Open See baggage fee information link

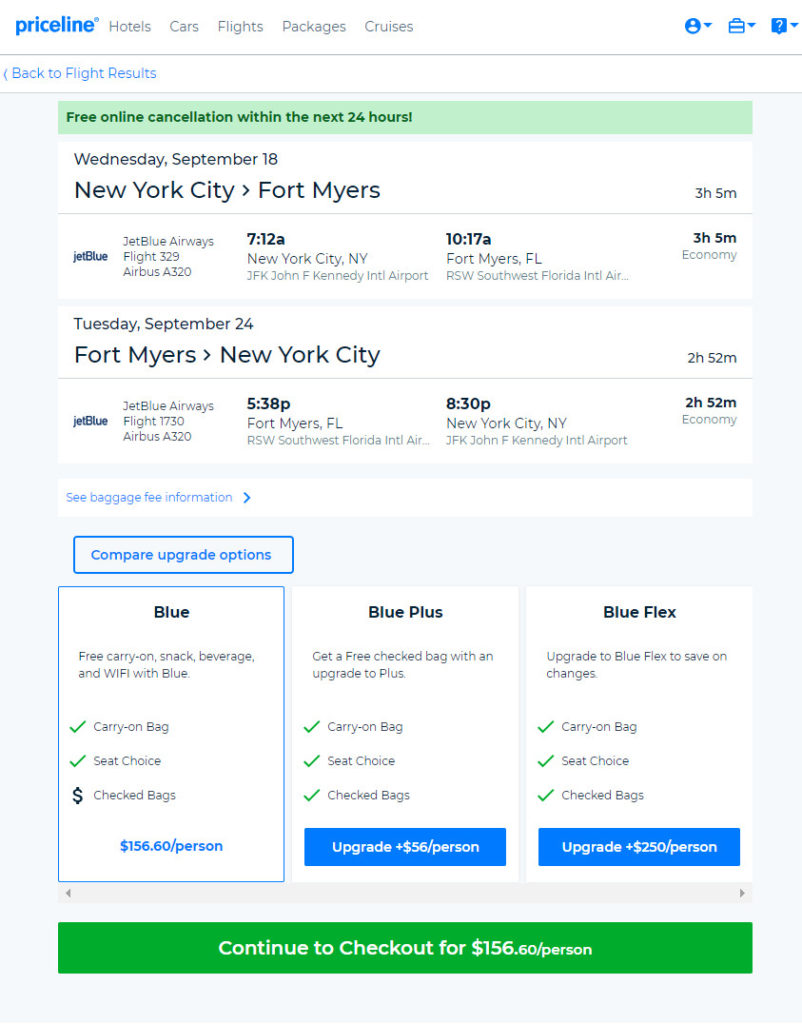(x=149, y=498)
